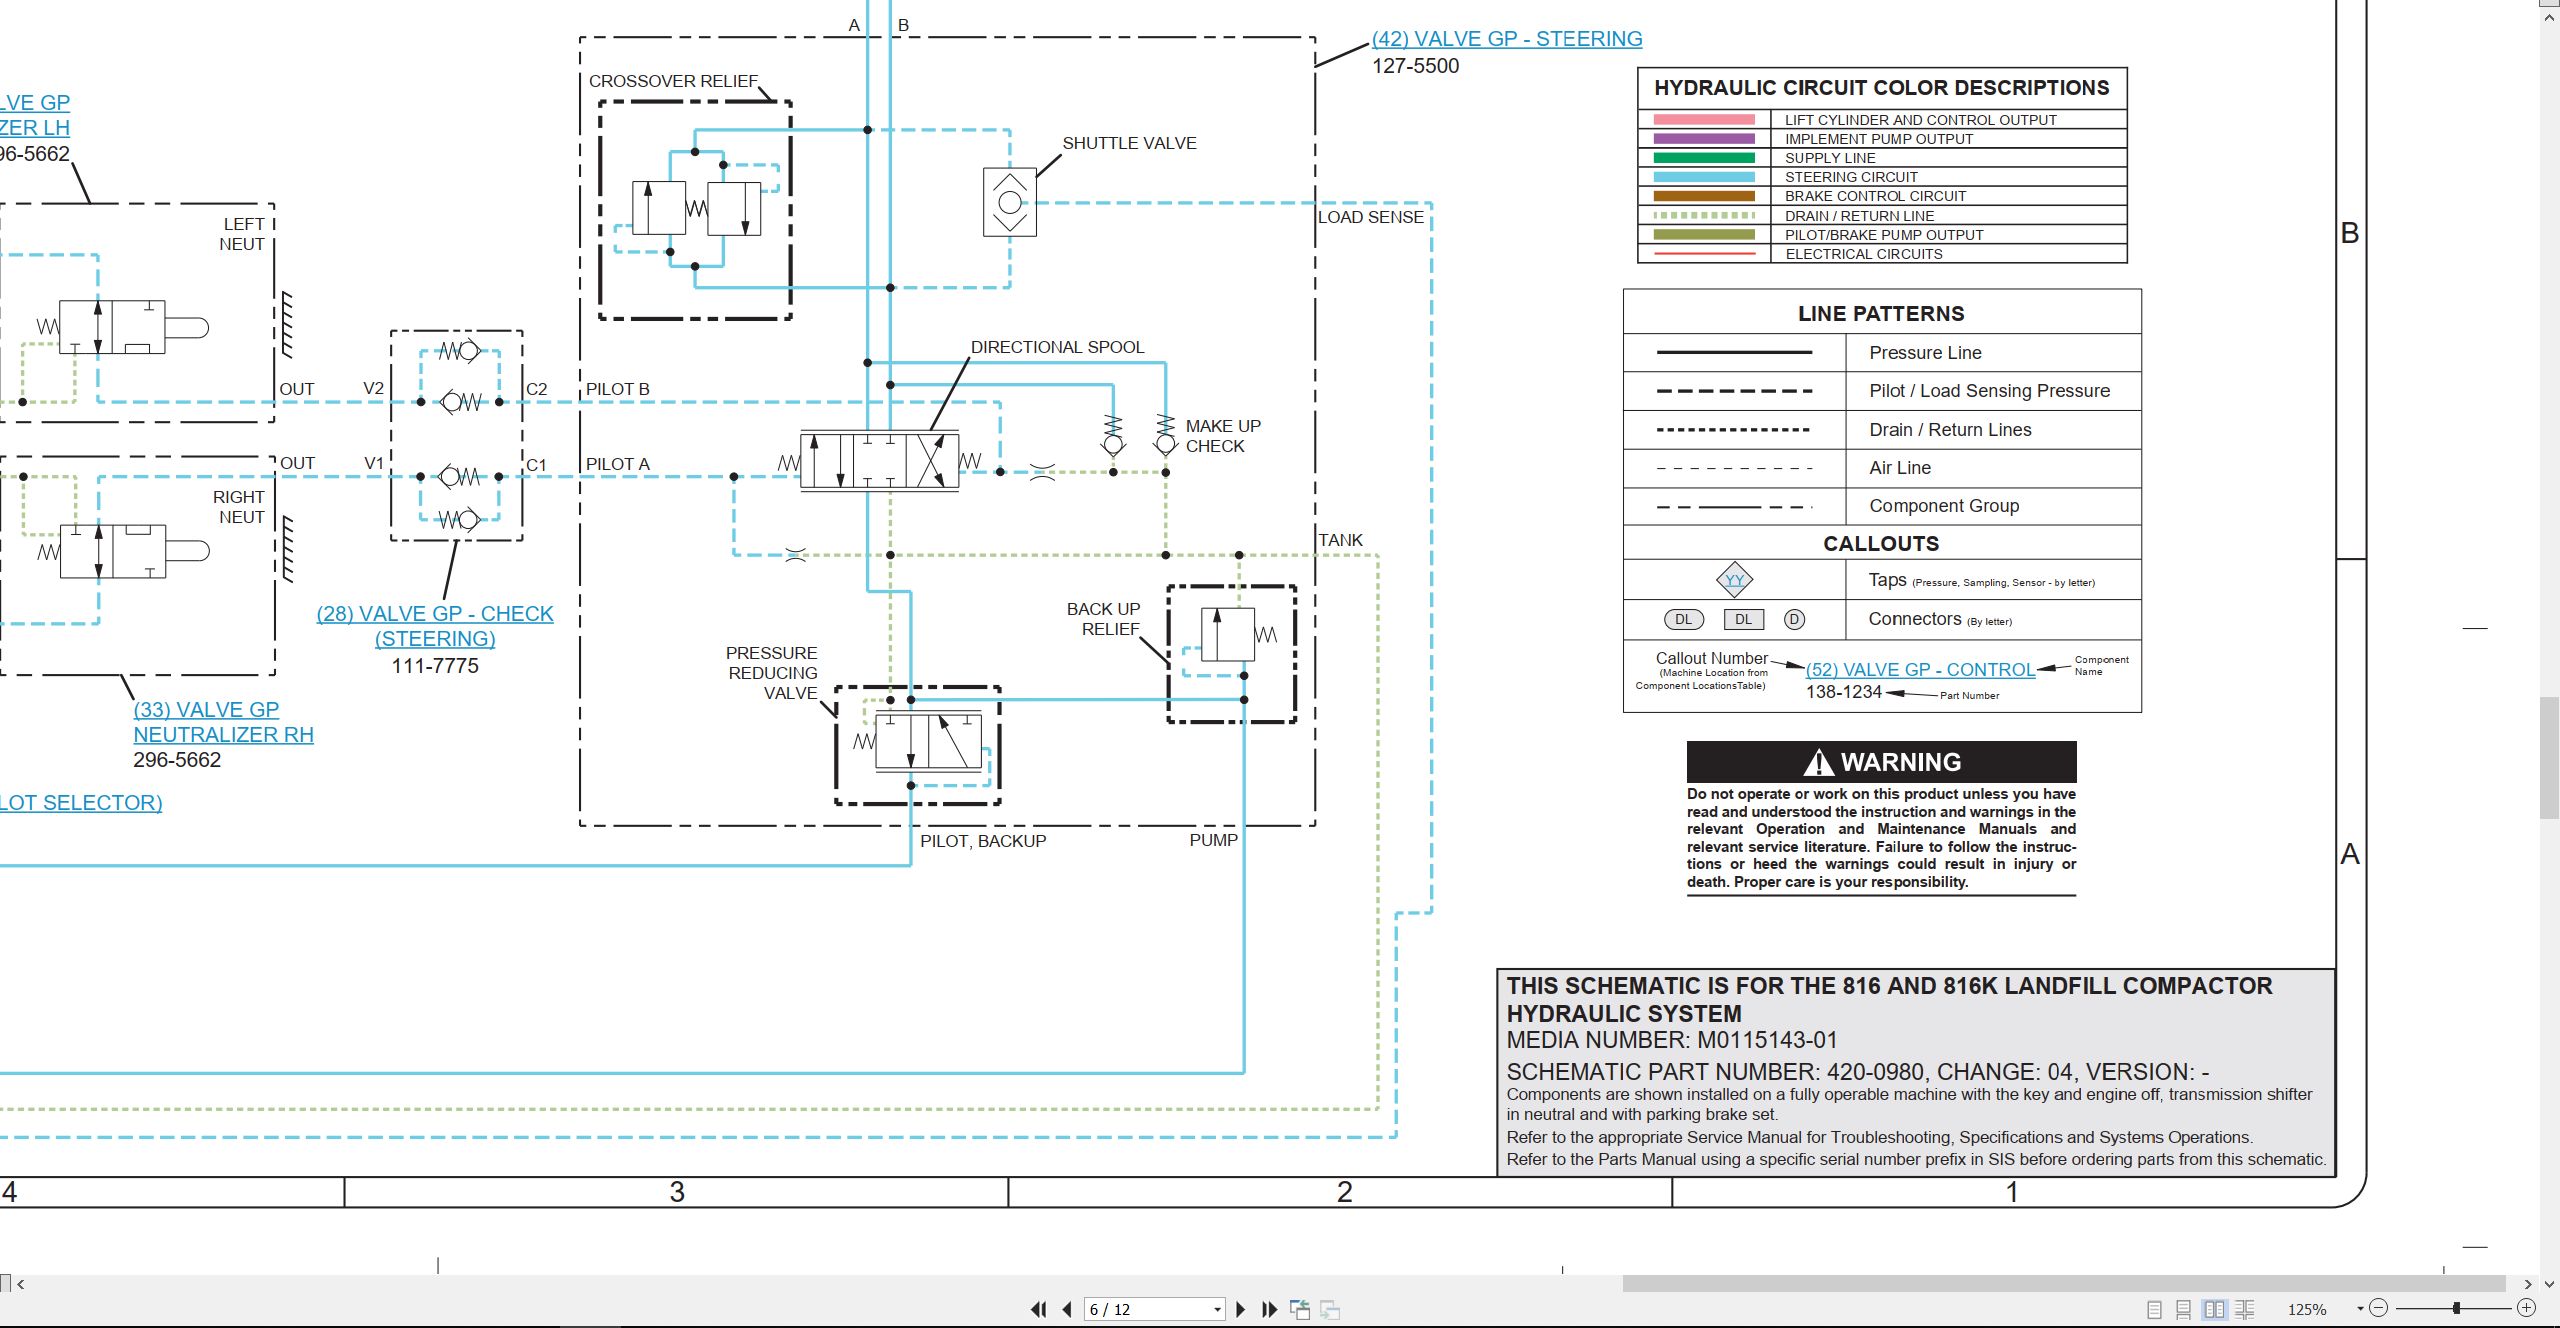Open the page number dropdown
Image resolution: width=2560 pixels, height=1328 pixels.
coord(1217,1310)
